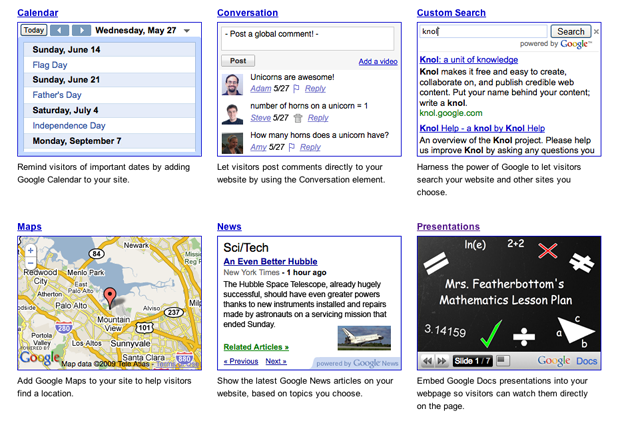
Task: Click the Add a video link
Action: [x=378, y=61]
